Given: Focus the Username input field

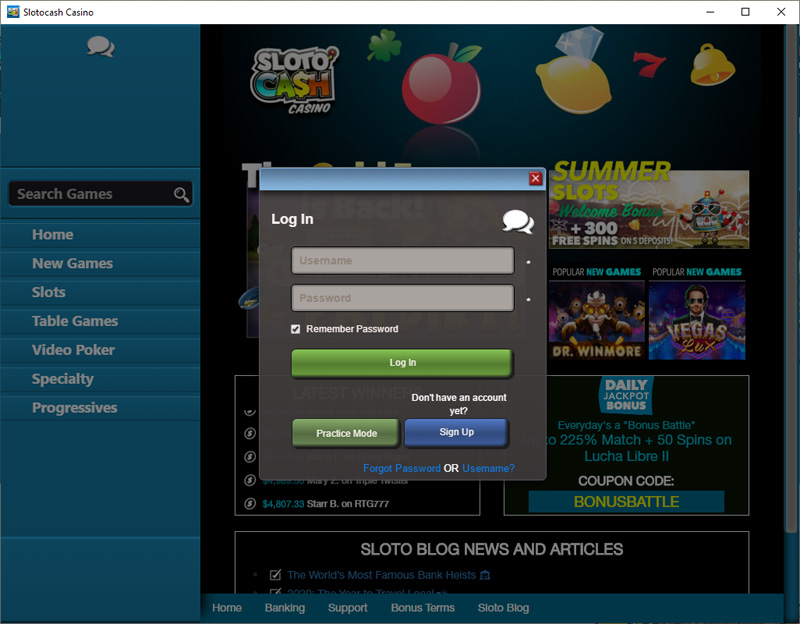Looking at the screenshot, I should coord(403,261).
